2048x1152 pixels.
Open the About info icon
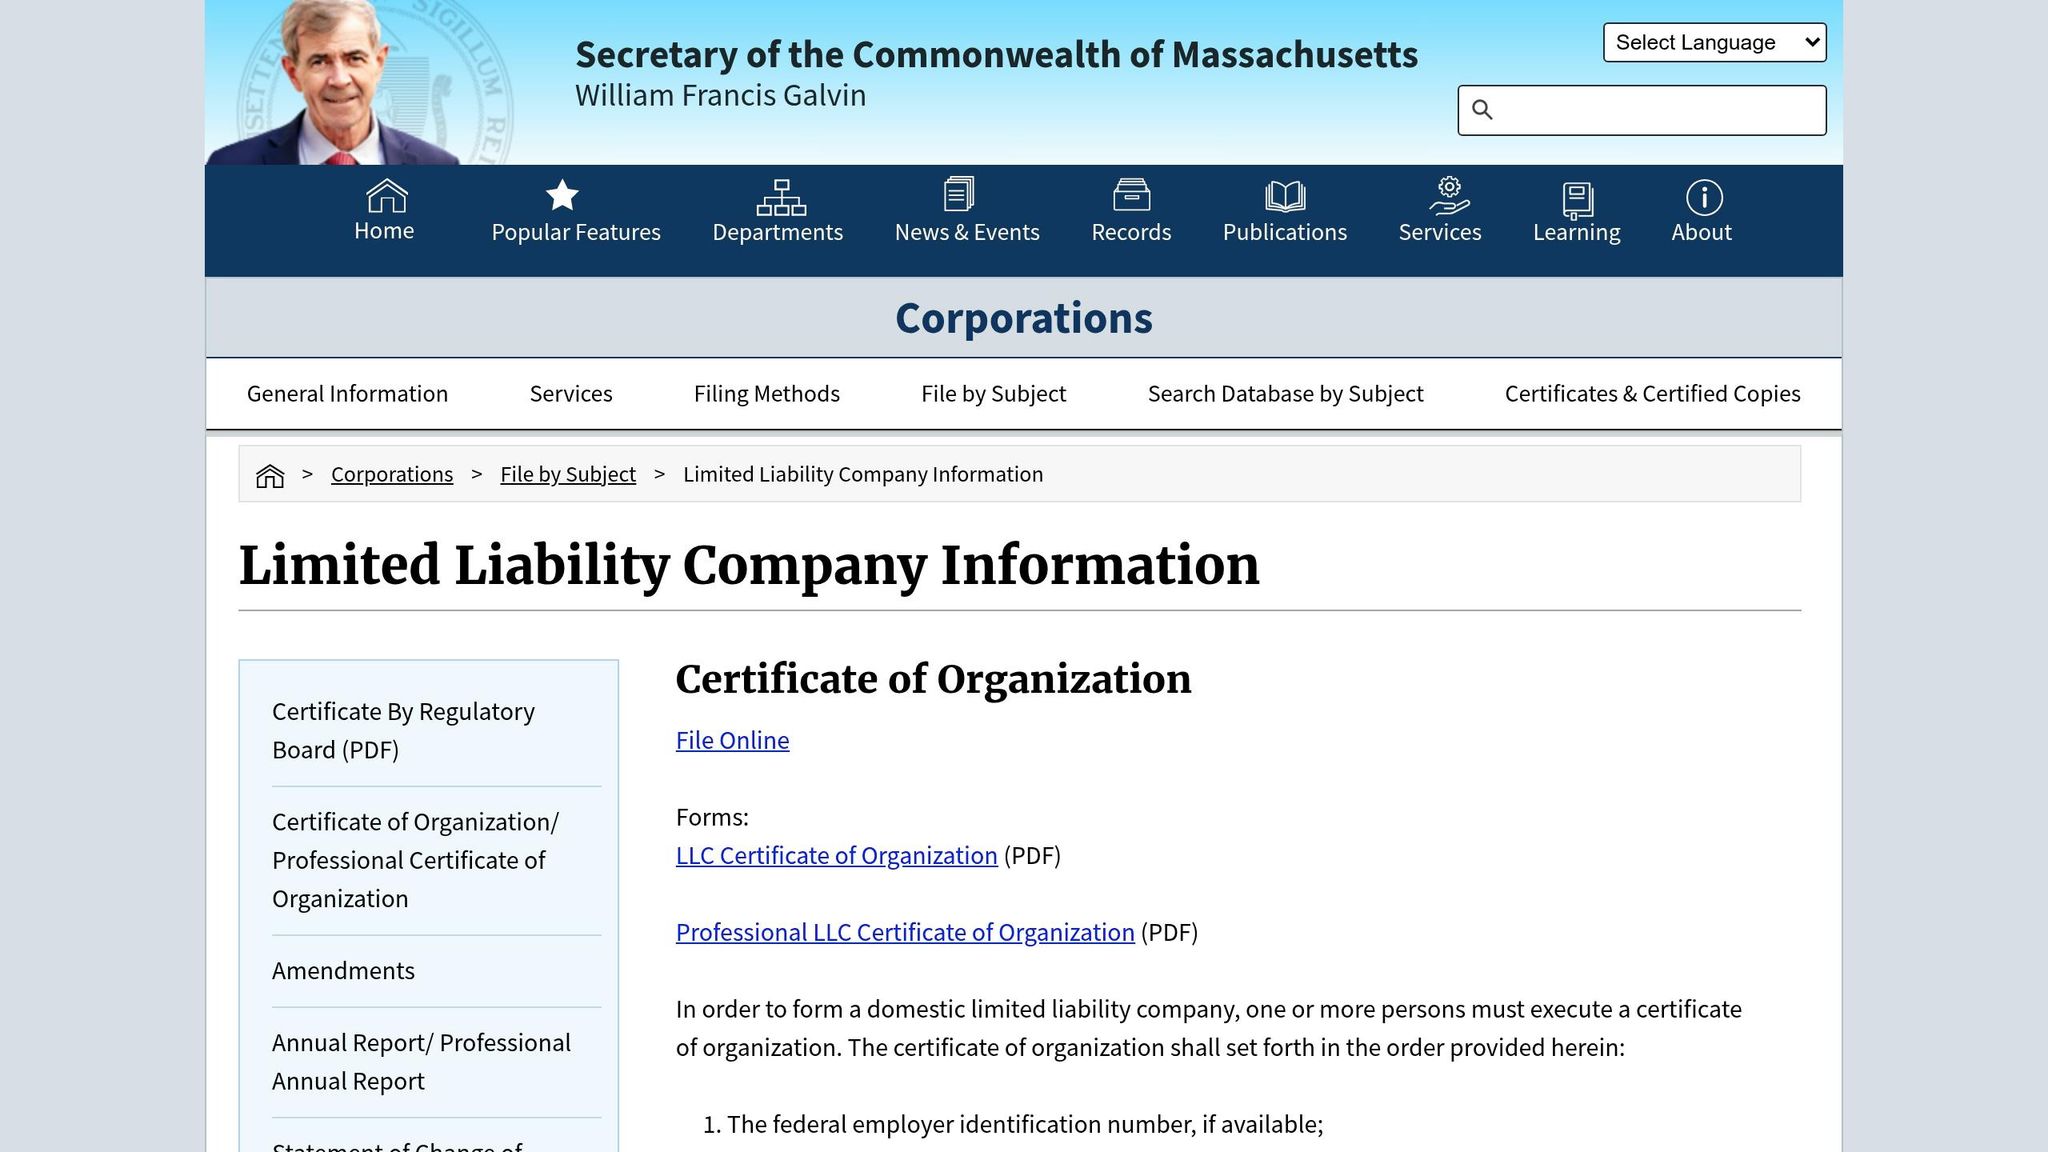point(1704,197)
